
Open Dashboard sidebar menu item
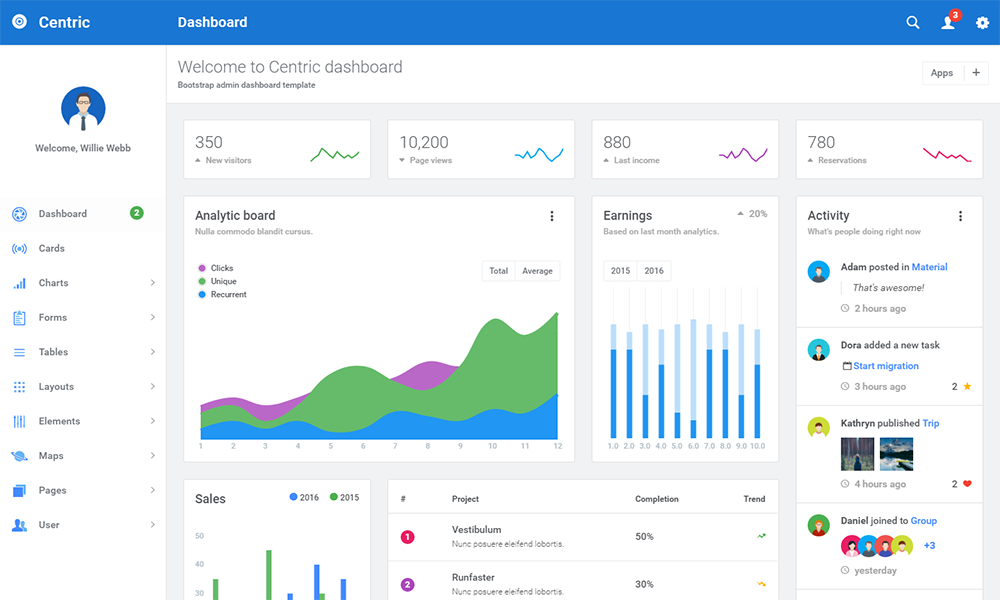pos(63,214)
